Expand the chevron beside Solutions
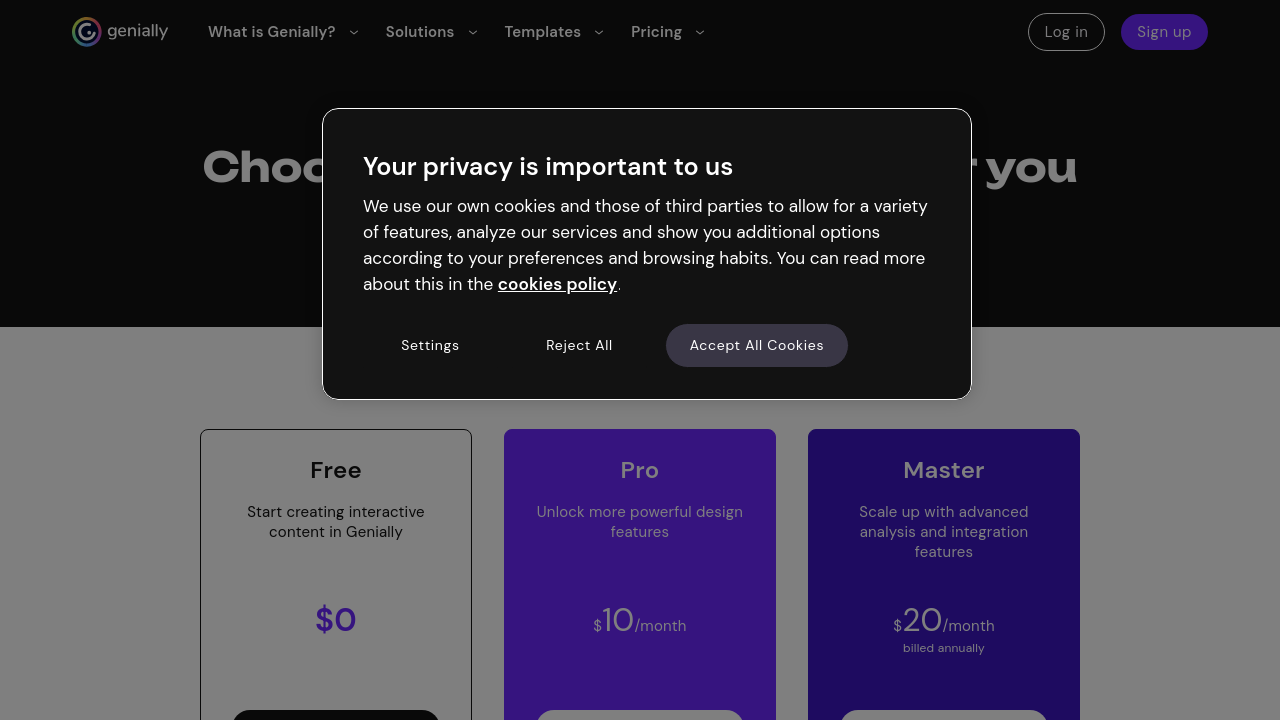This screenshot has width=1280, height=720. pyautogui.click(x=473, y=32)
